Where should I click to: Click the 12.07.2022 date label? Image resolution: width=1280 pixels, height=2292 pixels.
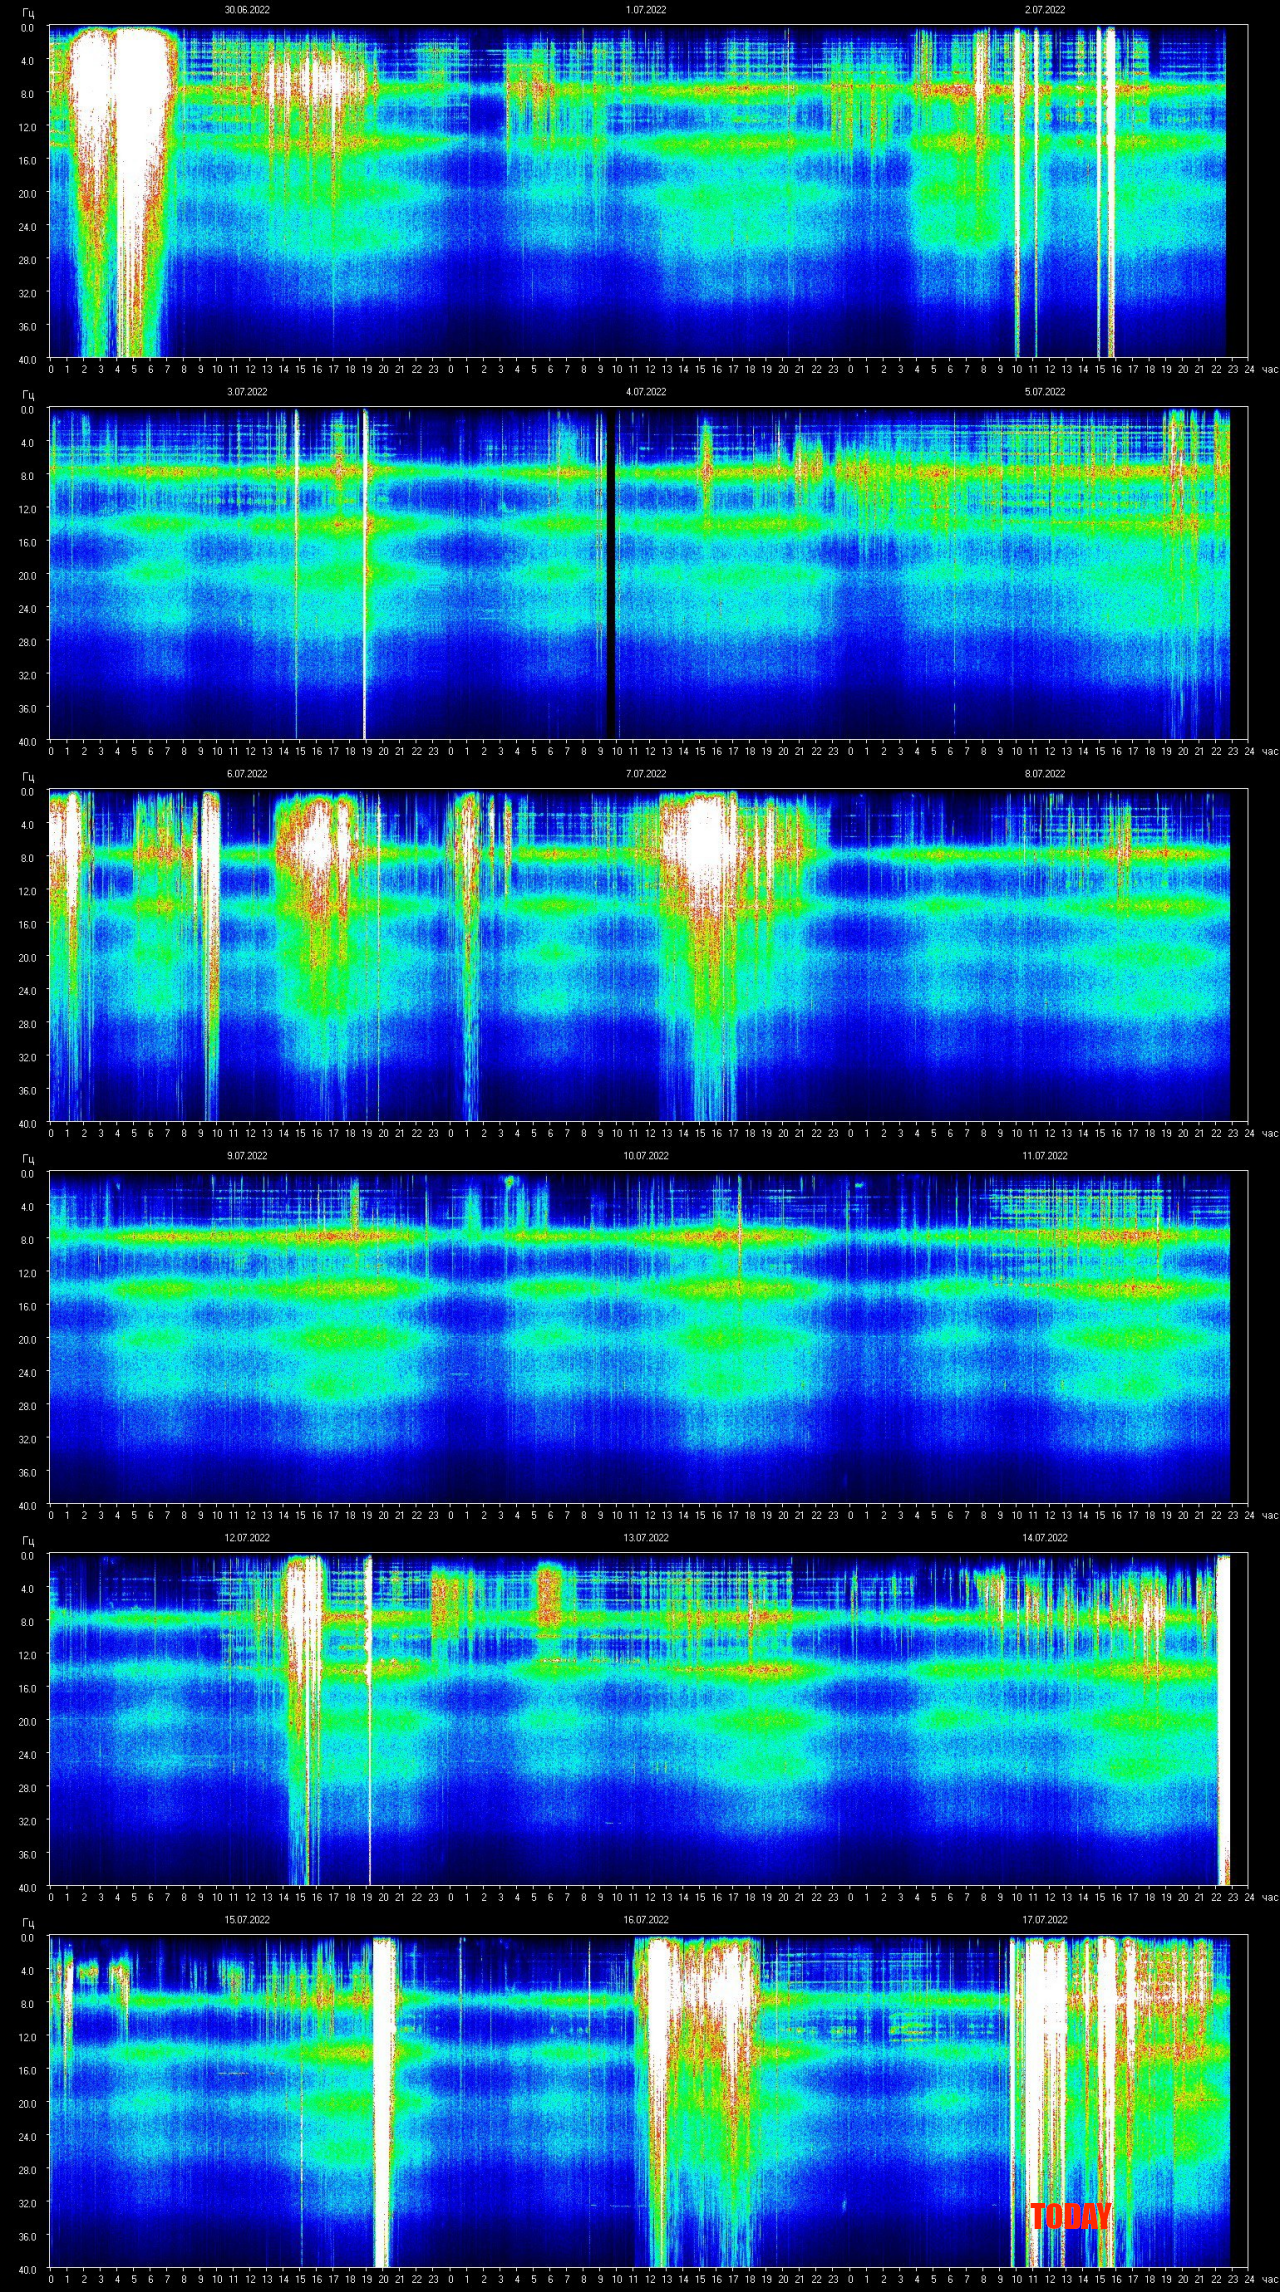(247, 1538)
